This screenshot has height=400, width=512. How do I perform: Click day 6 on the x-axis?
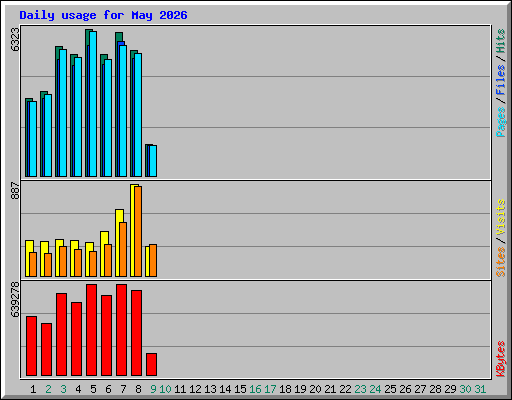[x=108, y=389]
